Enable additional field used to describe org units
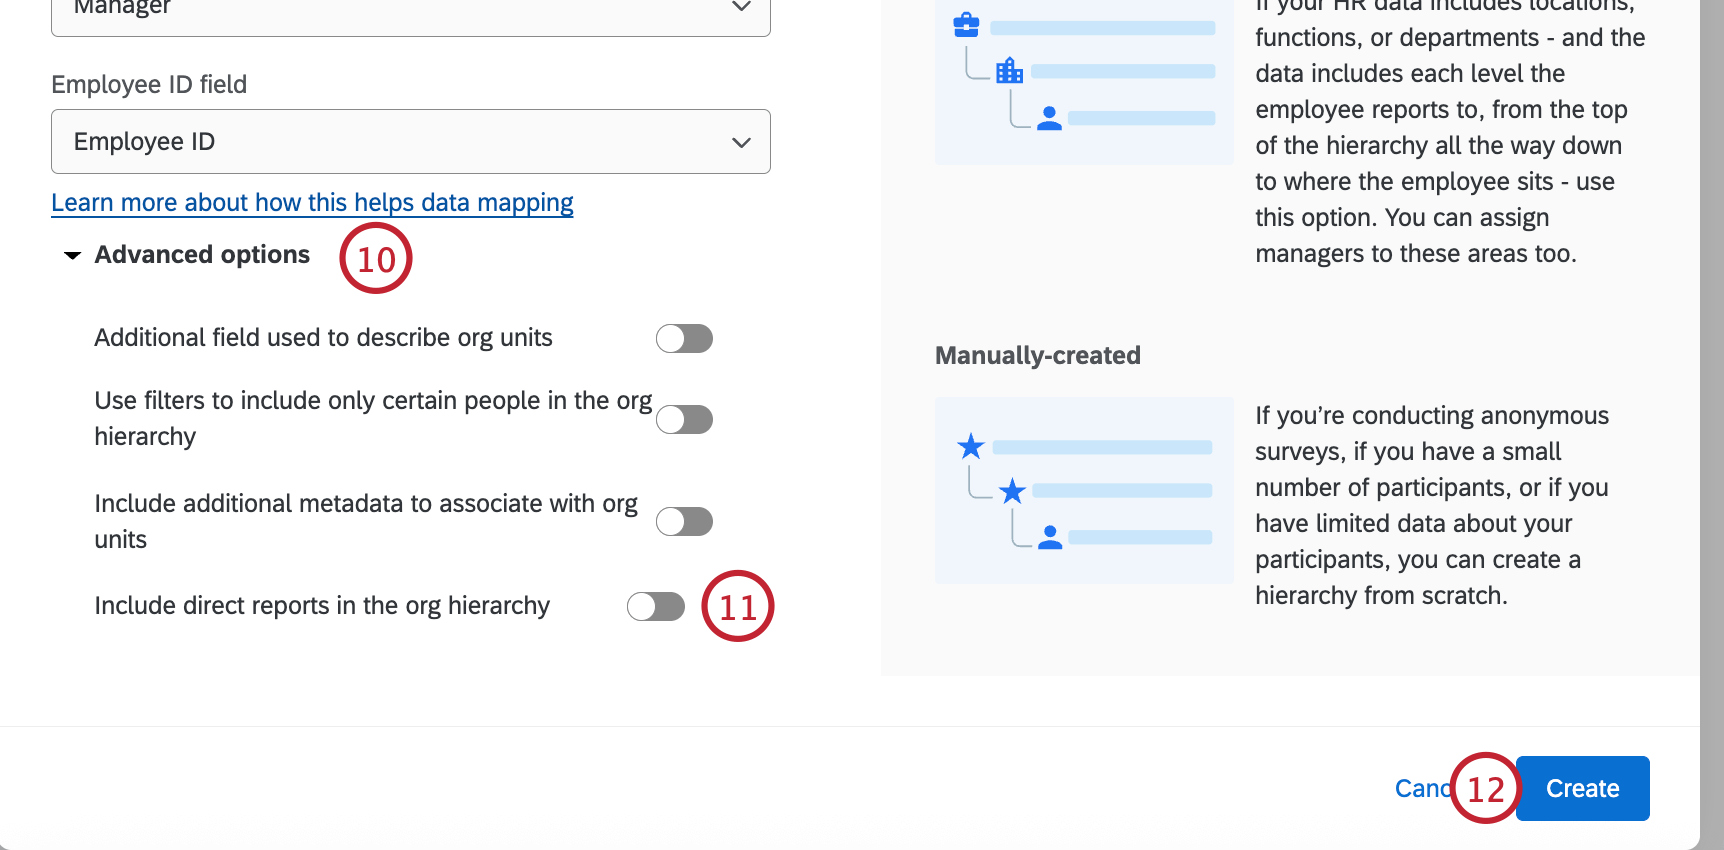 tap(684, 338)
